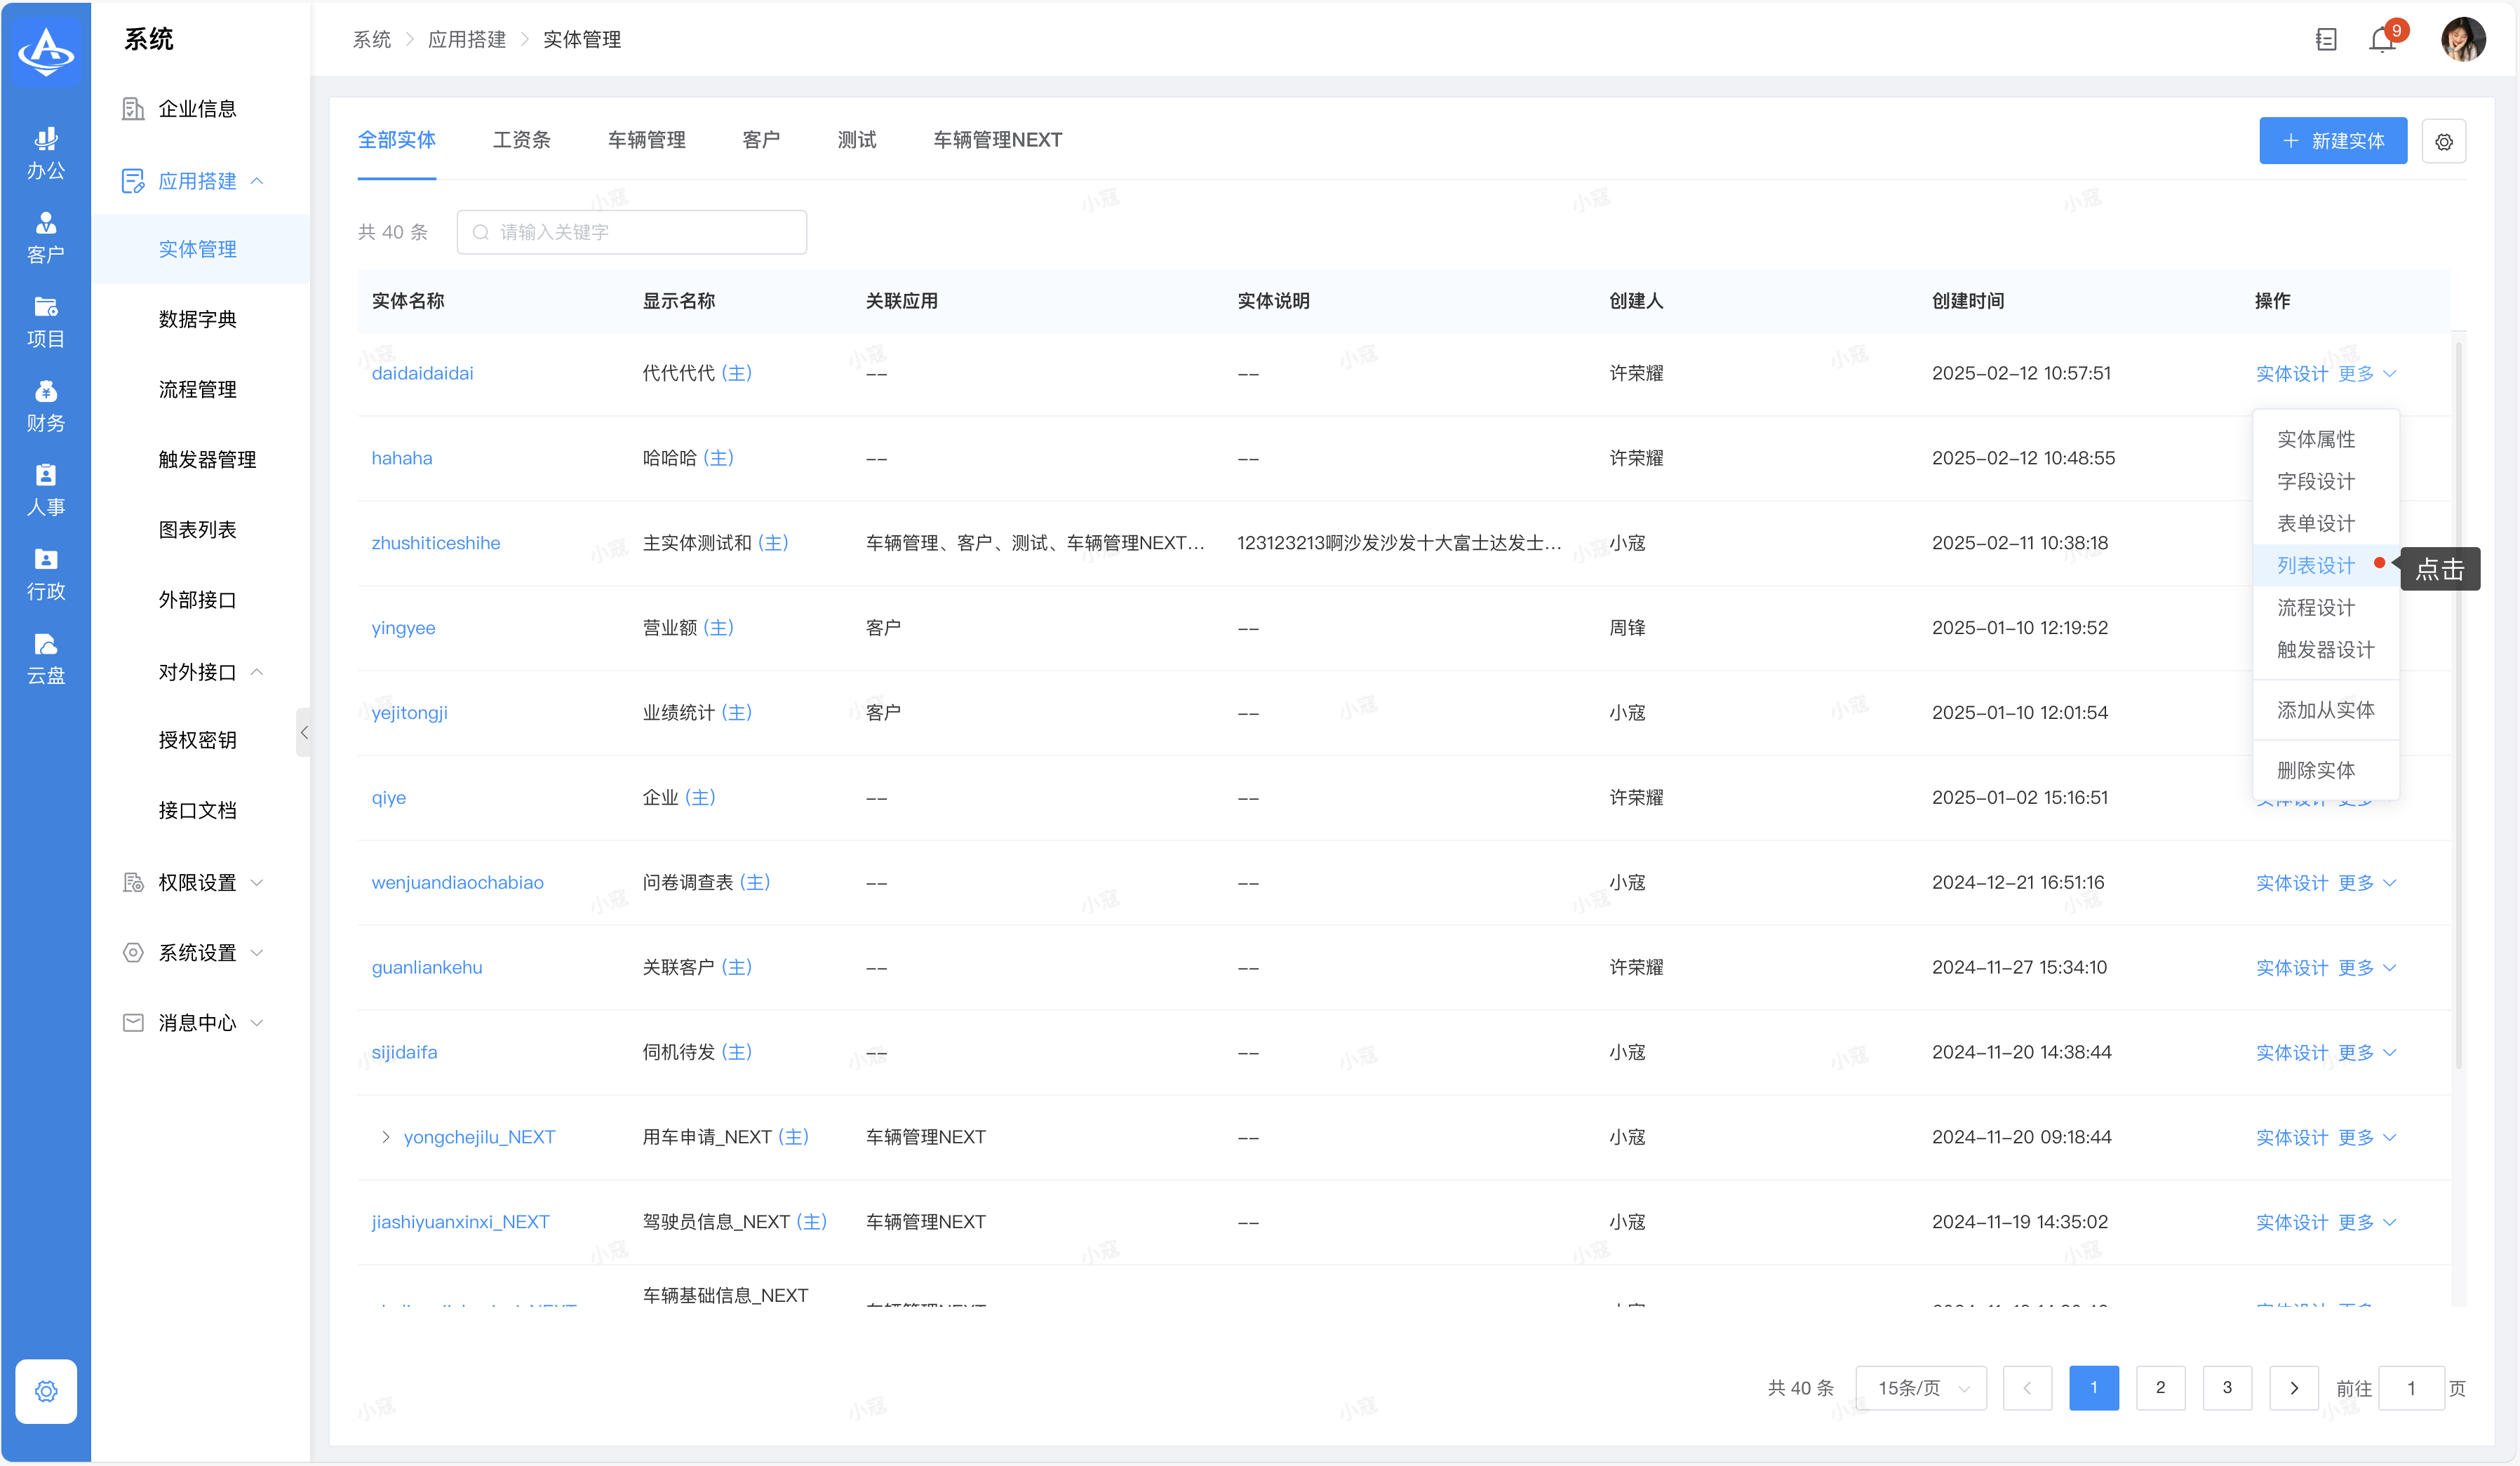Go to next page with right arrow
The width and height of the screenshot is (2520, 1466).
2293,1387
